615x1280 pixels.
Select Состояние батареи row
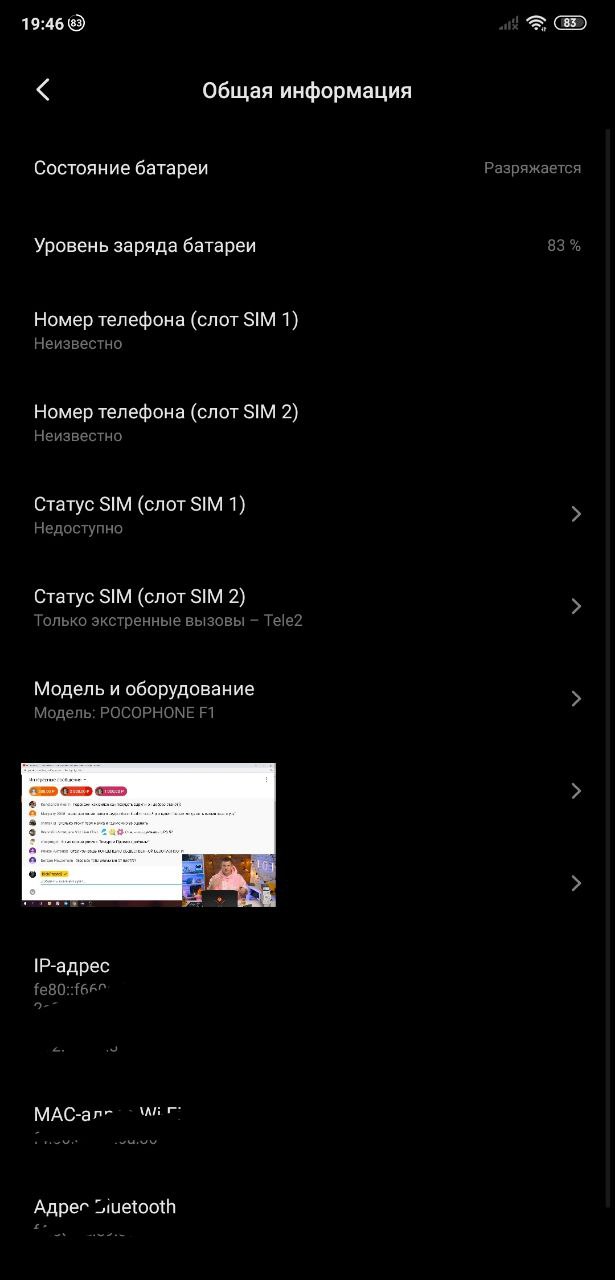pyautogui.click(x=307, y=168)
